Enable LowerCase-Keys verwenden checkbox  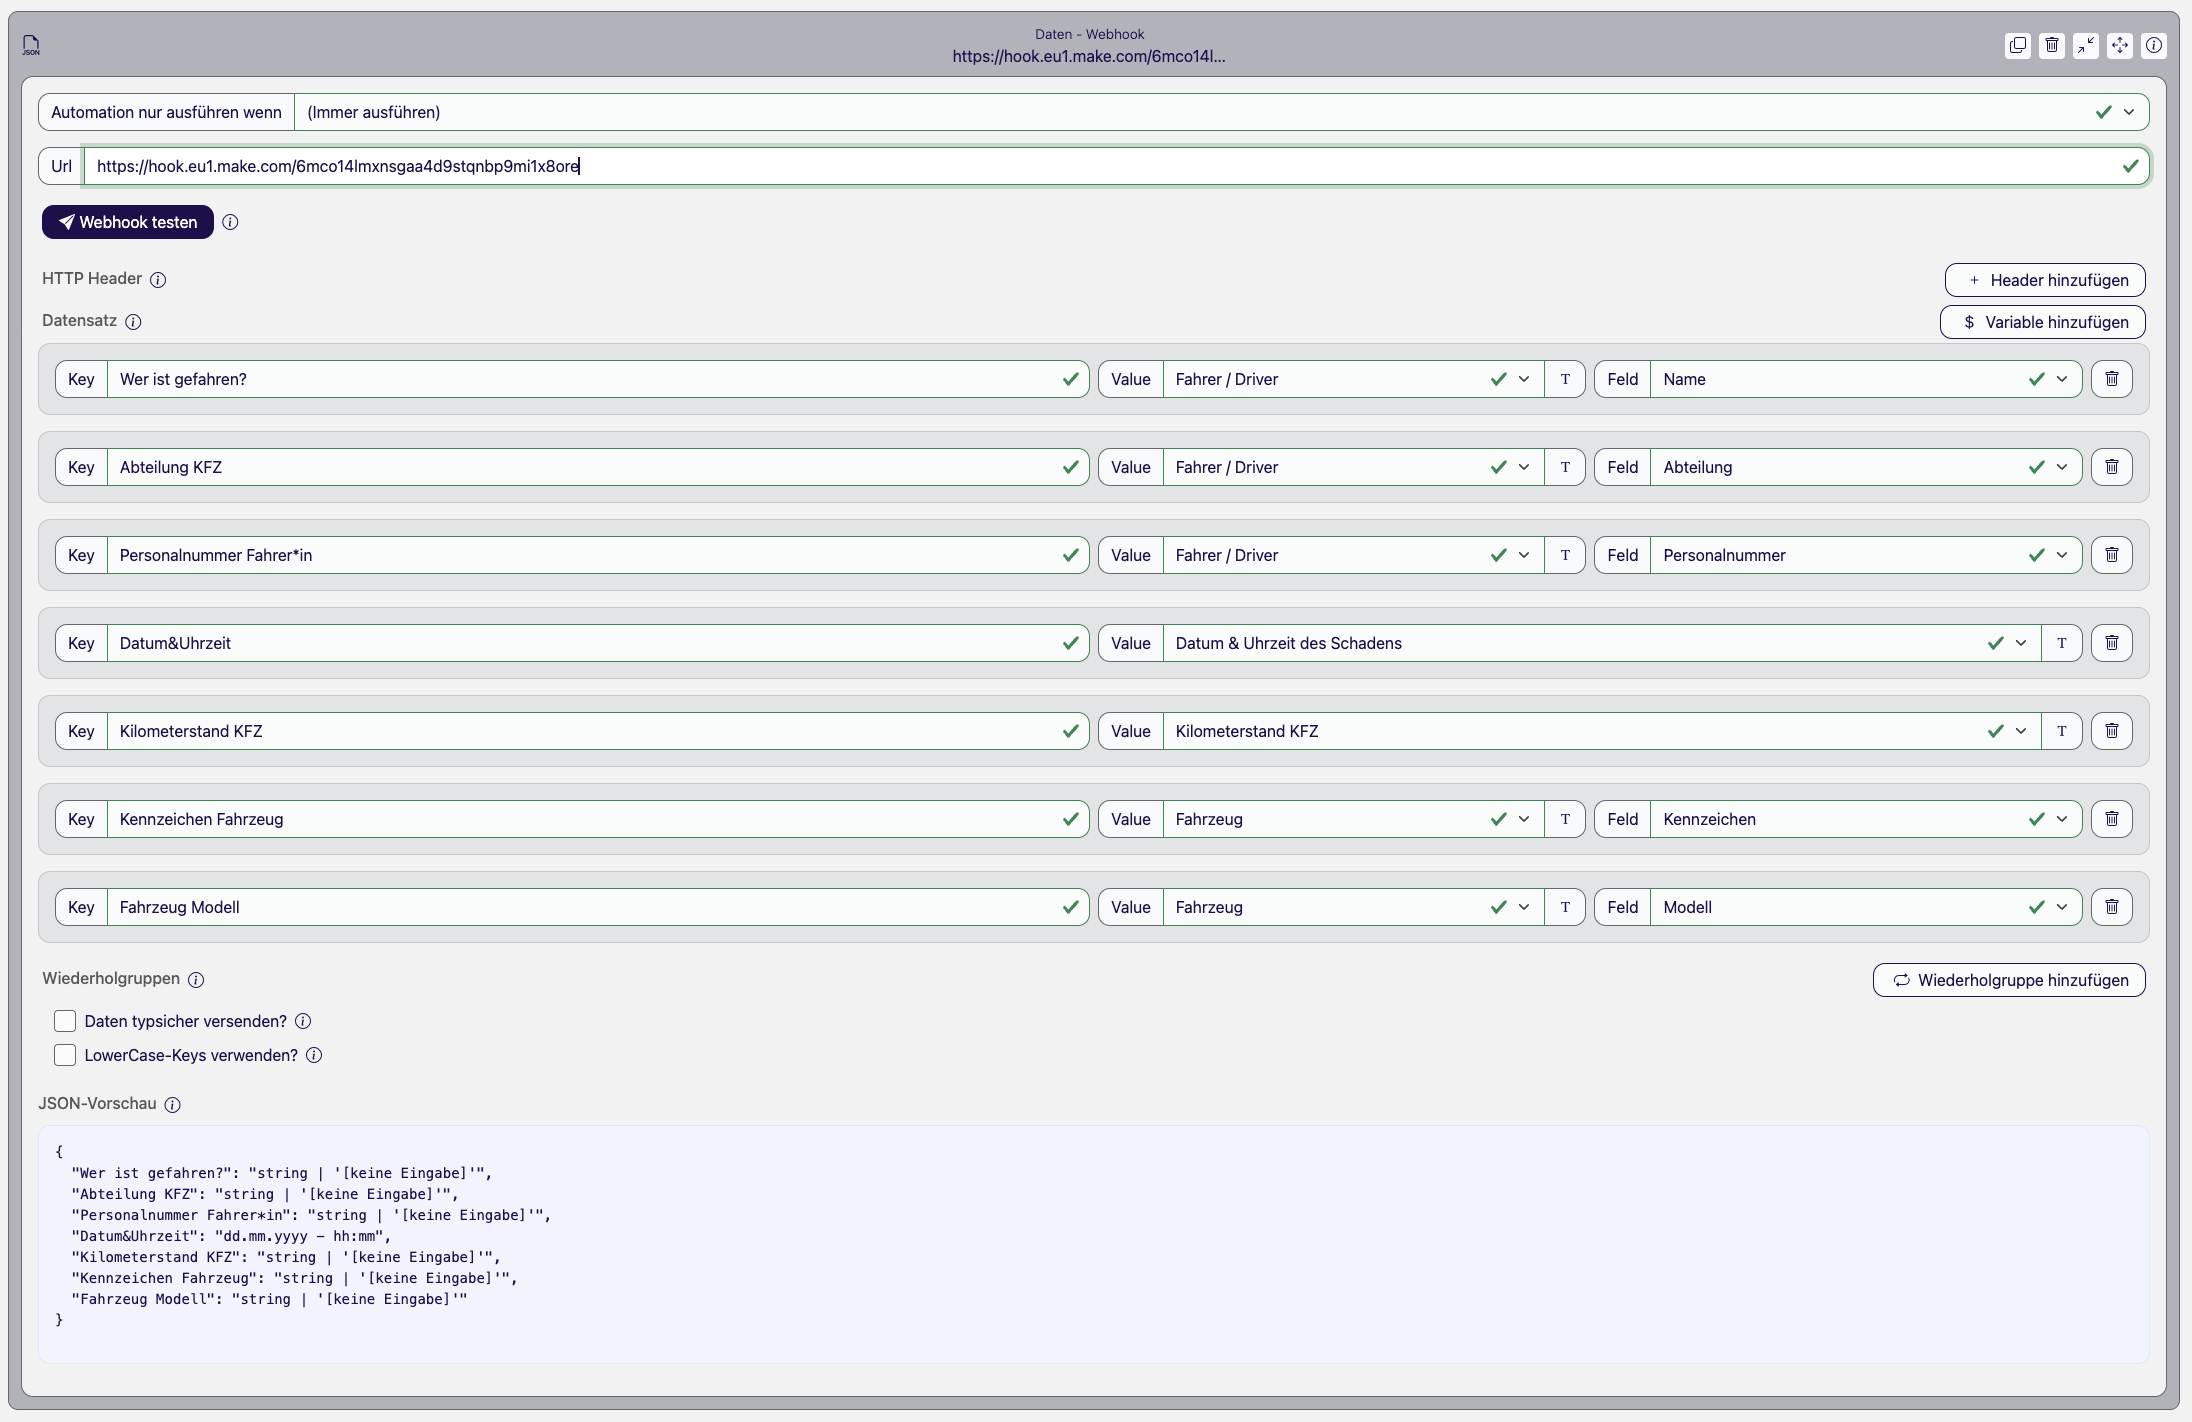pos(65,1055)
